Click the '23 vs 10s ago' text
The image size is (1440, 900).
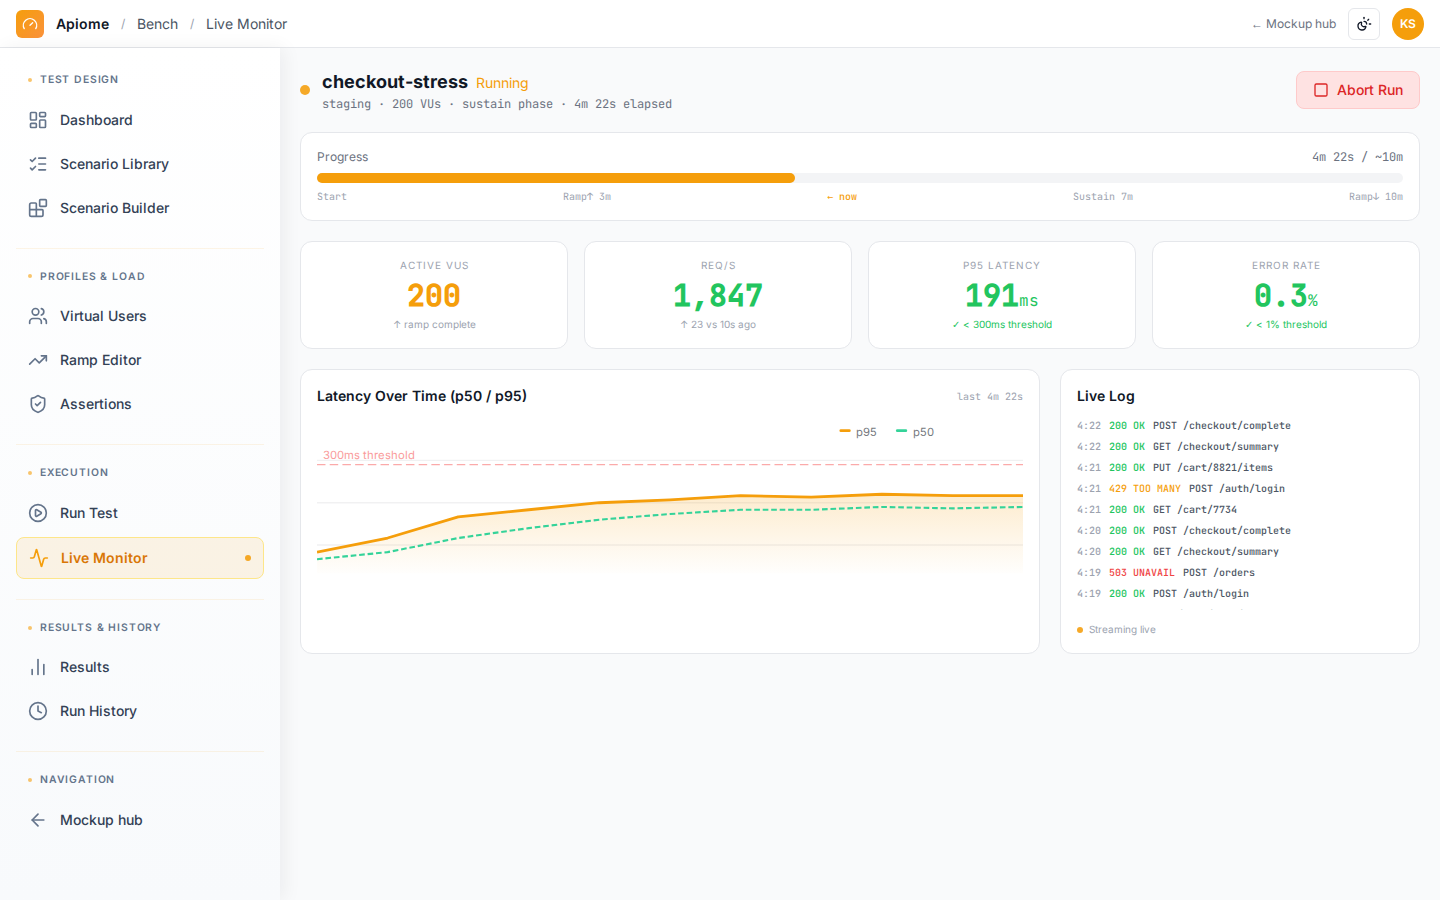point(718,325)
